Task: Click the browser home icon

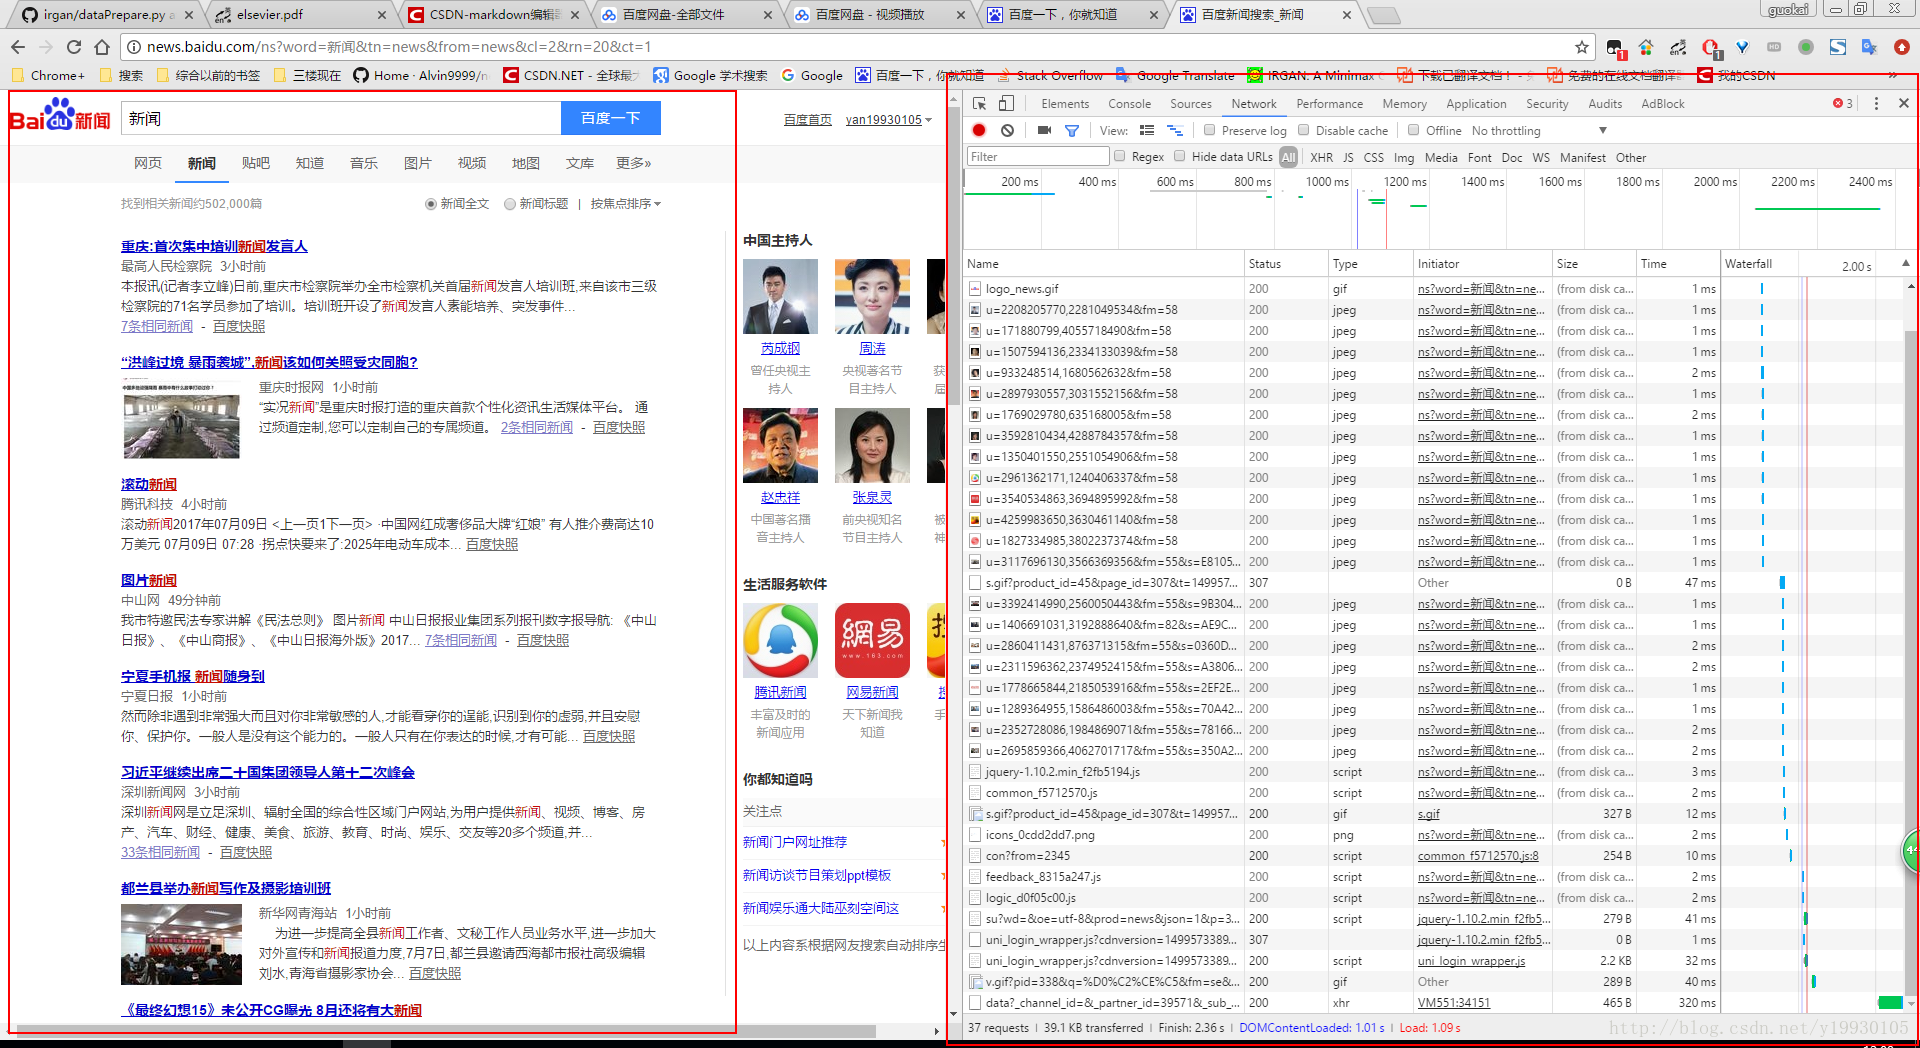Action: pyautogui.click(x=102, y=47)
